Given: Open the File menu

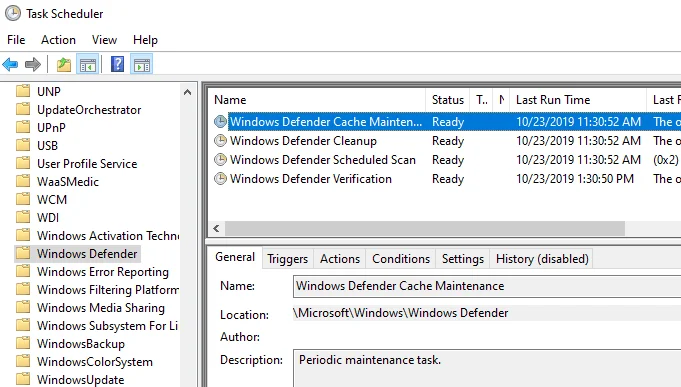Looking at the screenshot, I should click(16, 40).
